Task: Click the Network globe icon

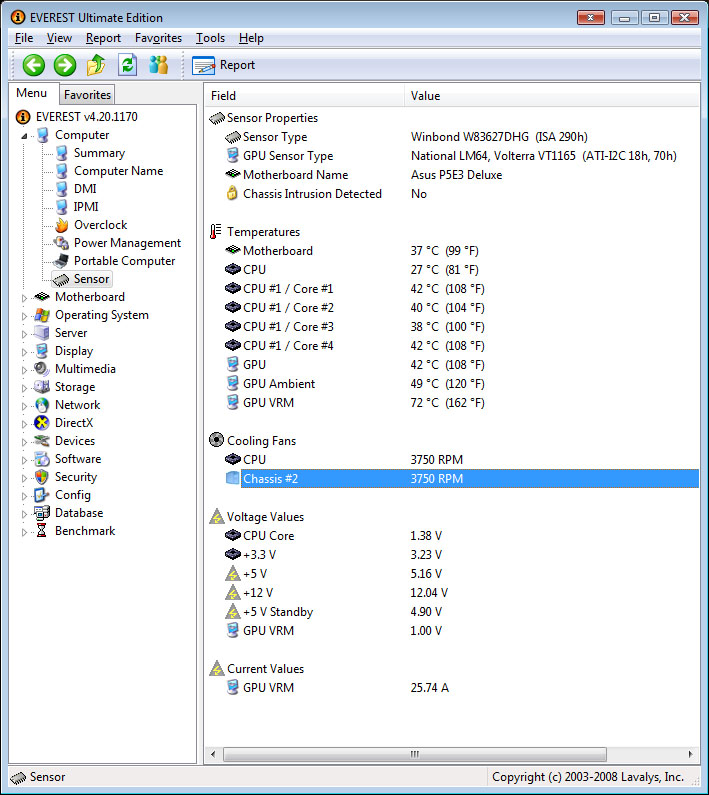Action: [42, 405]
